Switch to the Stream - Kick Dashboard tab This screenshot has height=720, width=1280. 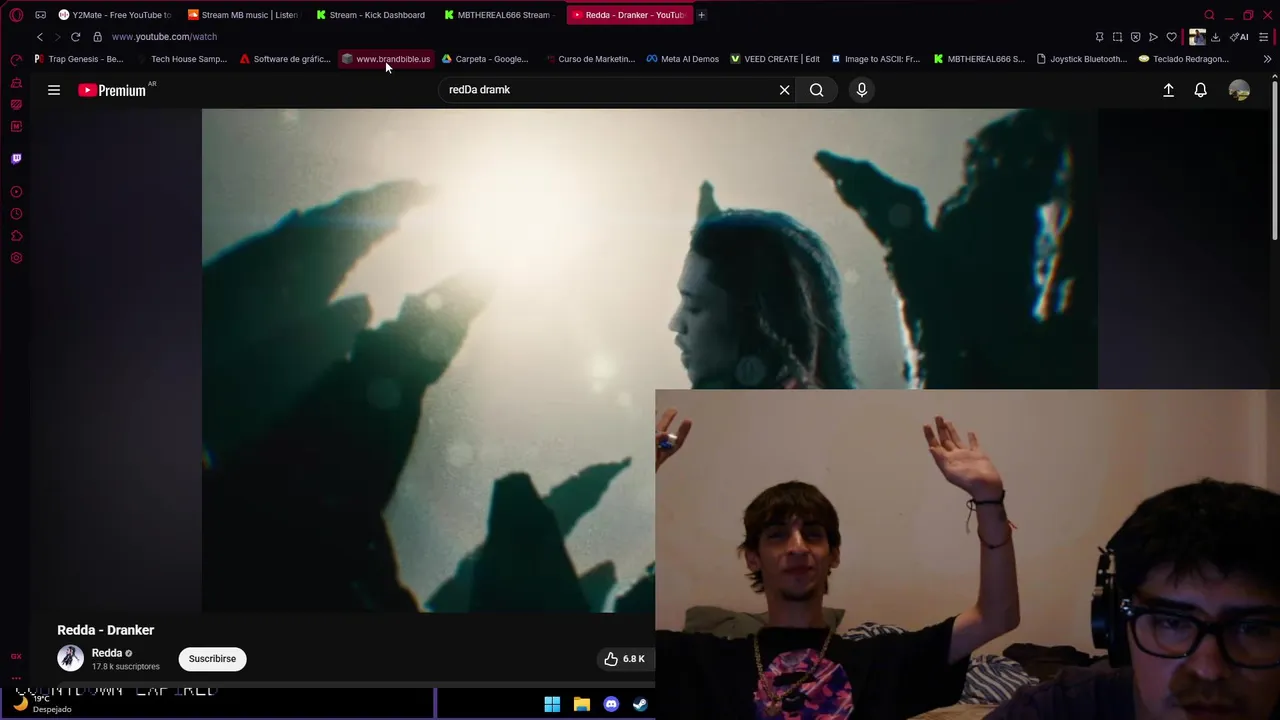pos(370,15)
